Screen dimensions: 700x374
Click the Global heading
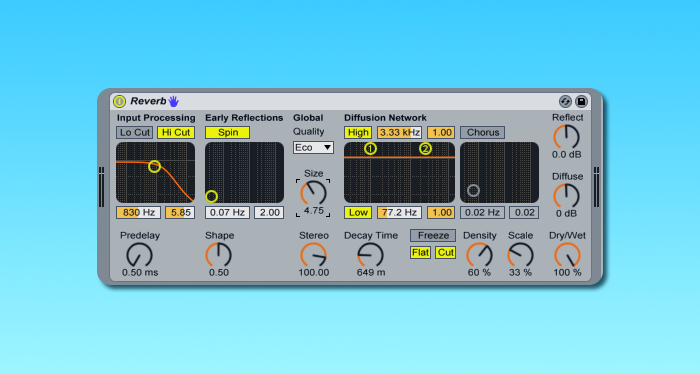coord(308,118)
